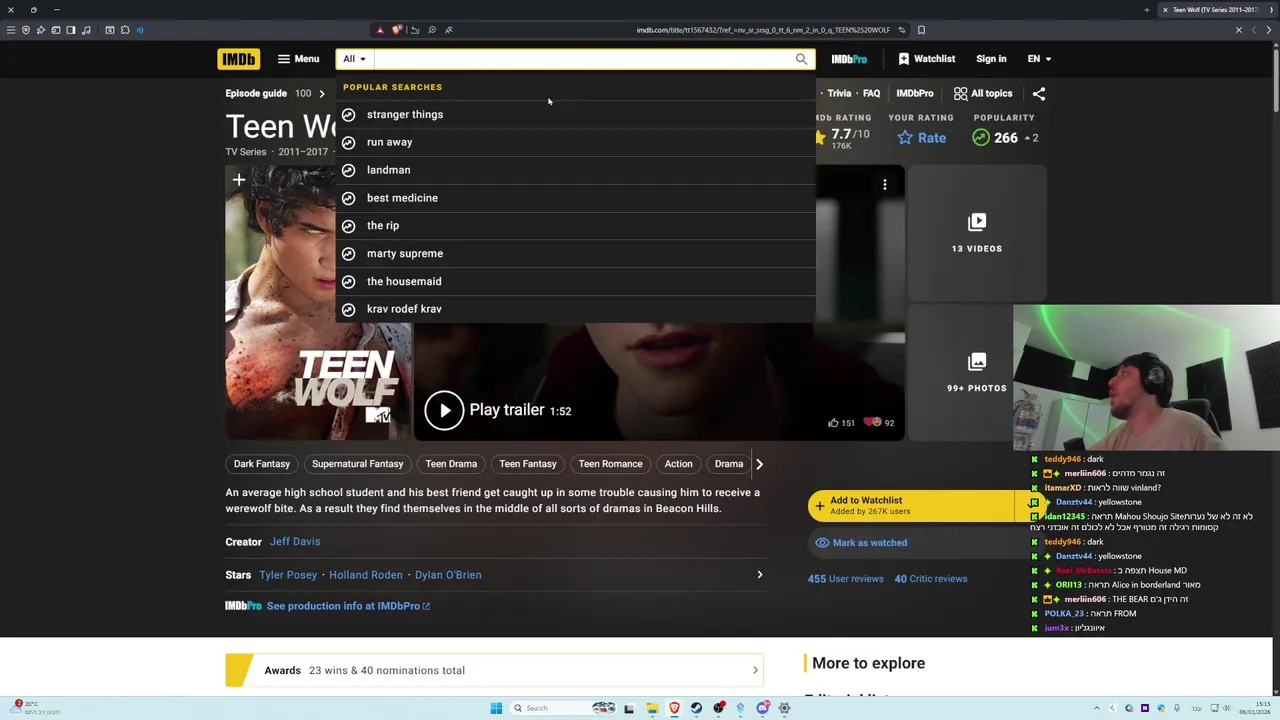Bookmark the page in address bar
The height and width of the screenshot is (720, 1280).
[x=921, y=30]
